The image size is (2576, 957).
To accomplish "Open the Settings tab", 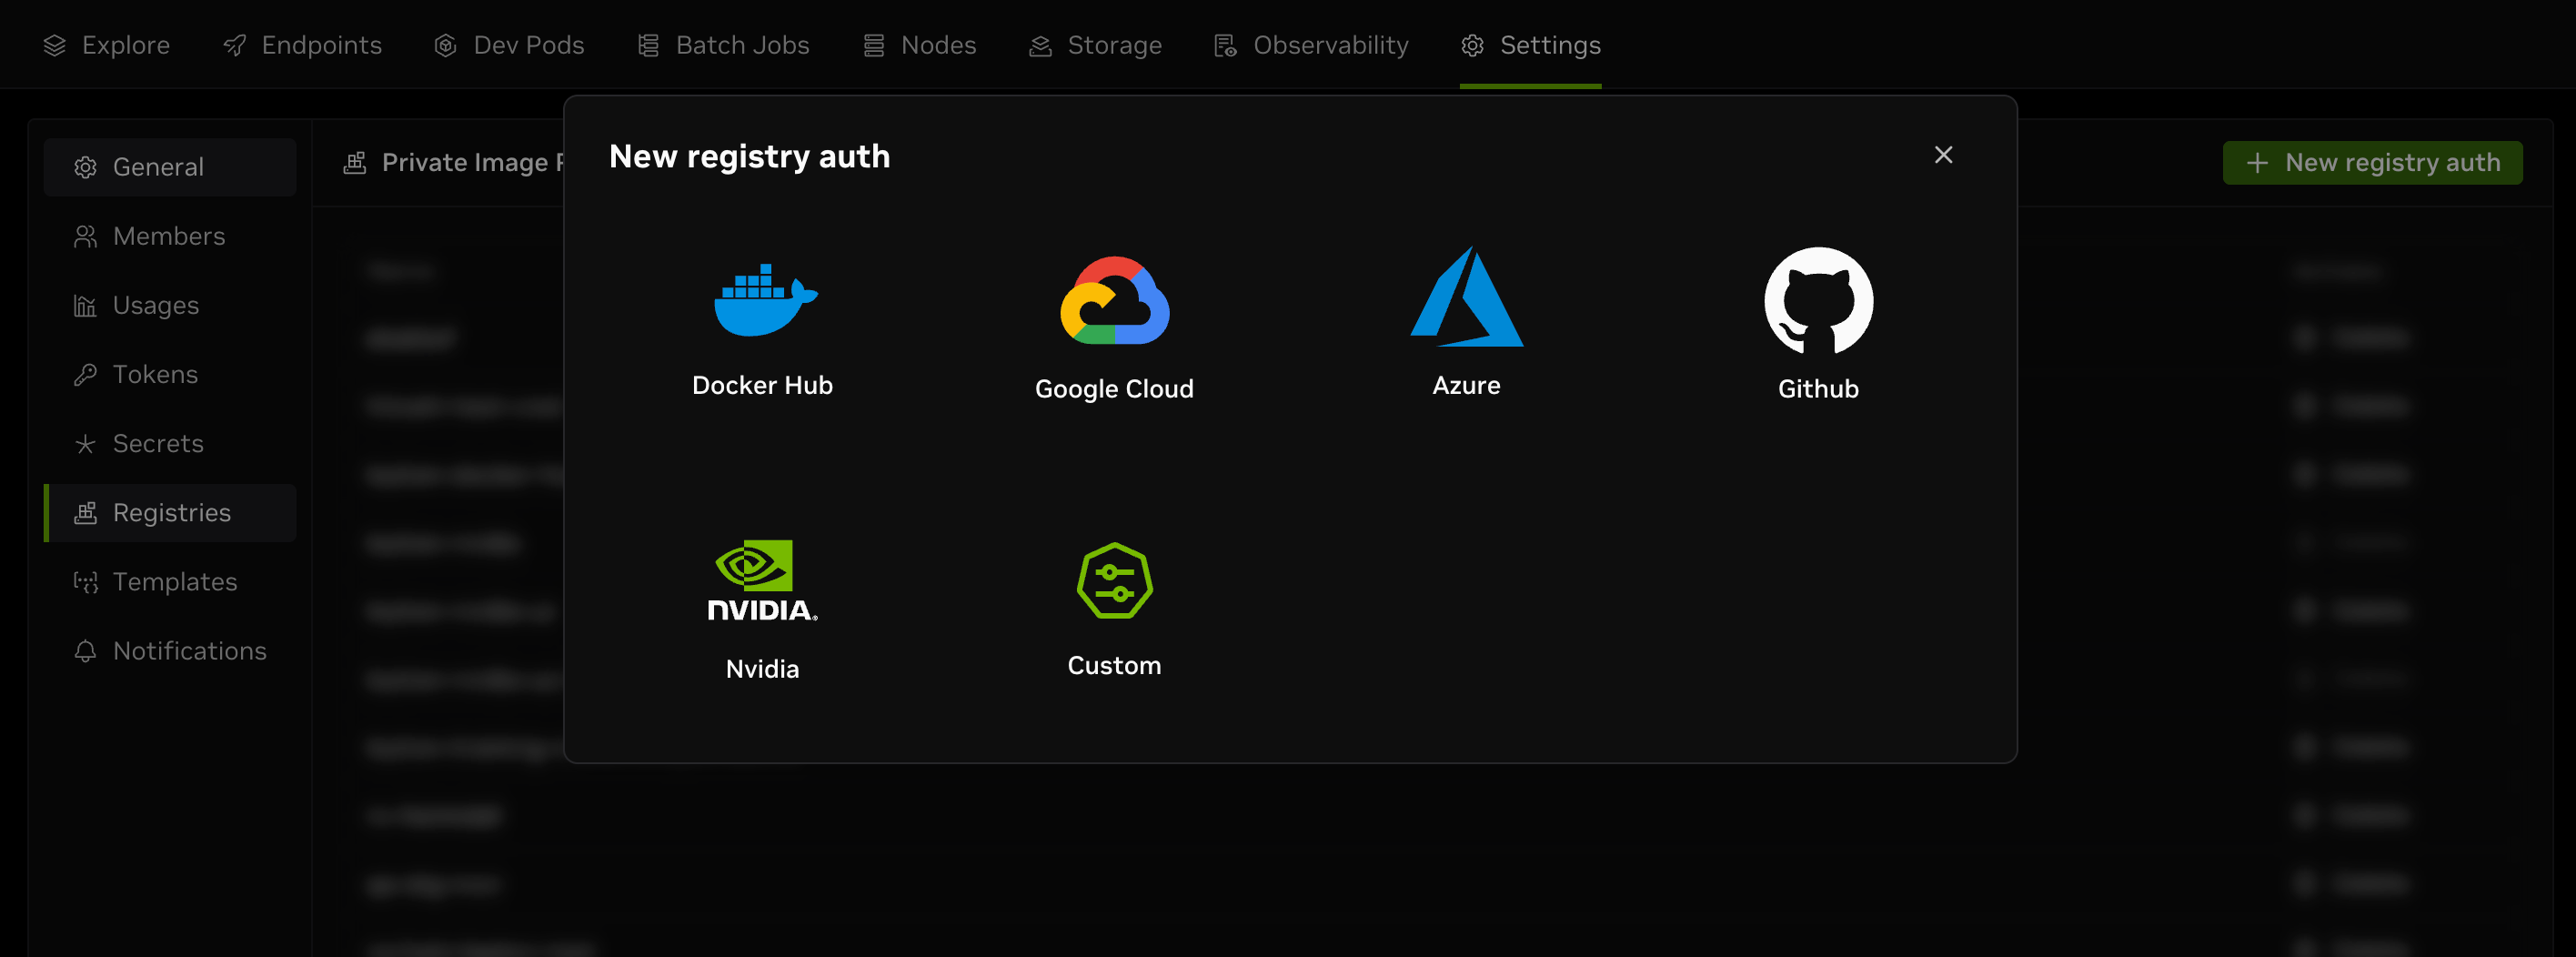I will (1530, 45).
